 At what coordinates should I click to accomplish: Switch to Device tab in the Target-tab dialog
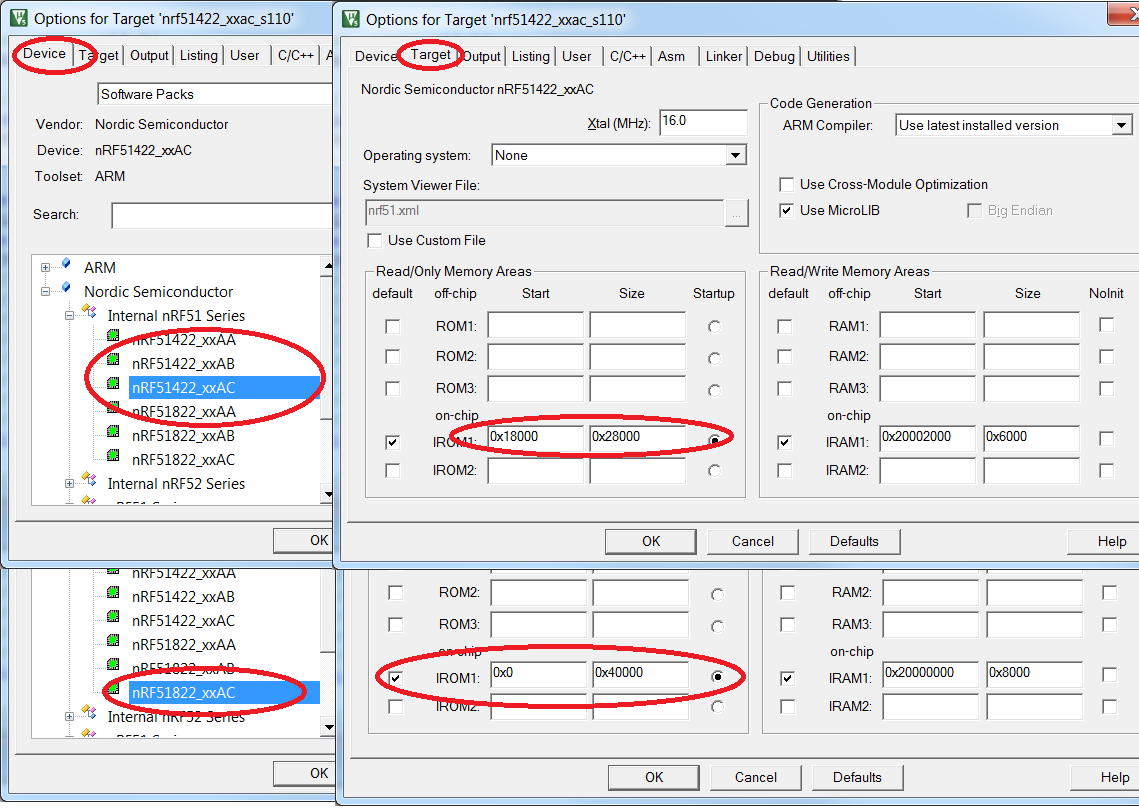click(376, 56)
